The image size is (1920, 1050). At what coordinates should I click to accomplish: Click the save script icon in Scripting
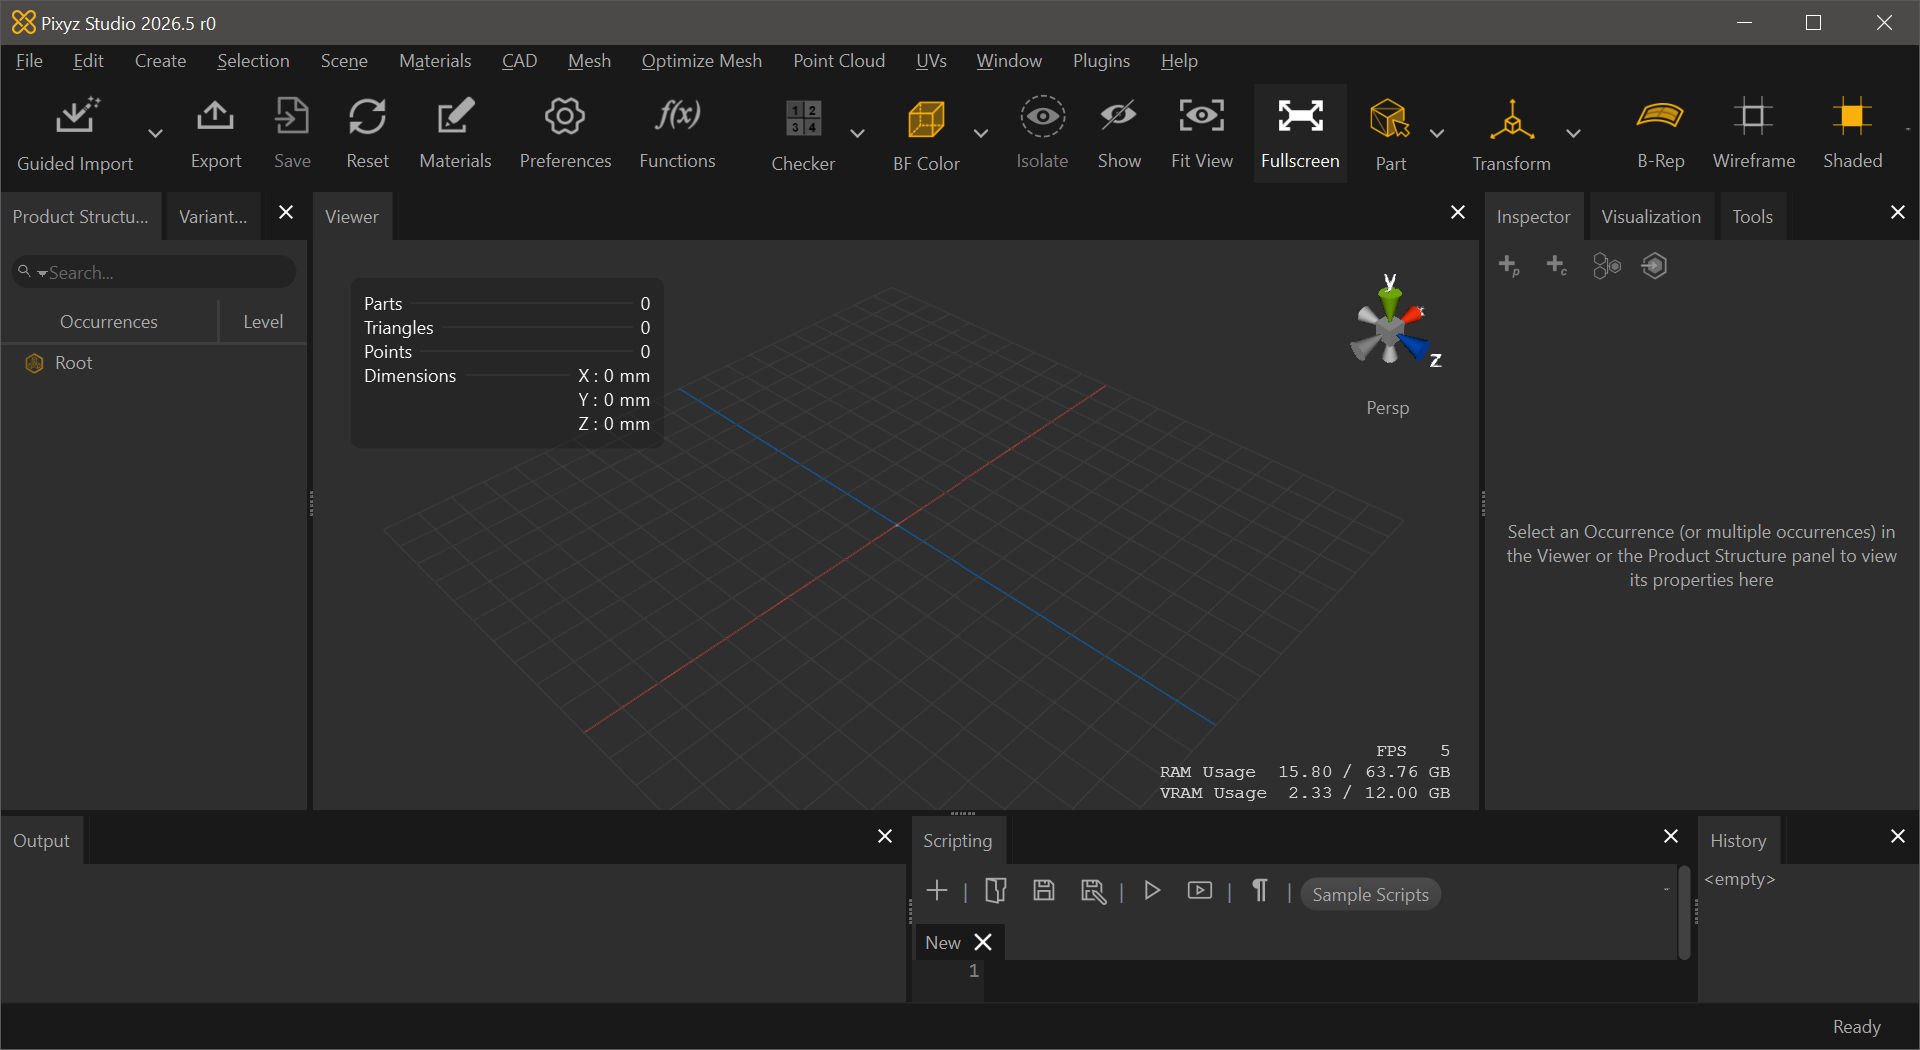(1043, 890)
